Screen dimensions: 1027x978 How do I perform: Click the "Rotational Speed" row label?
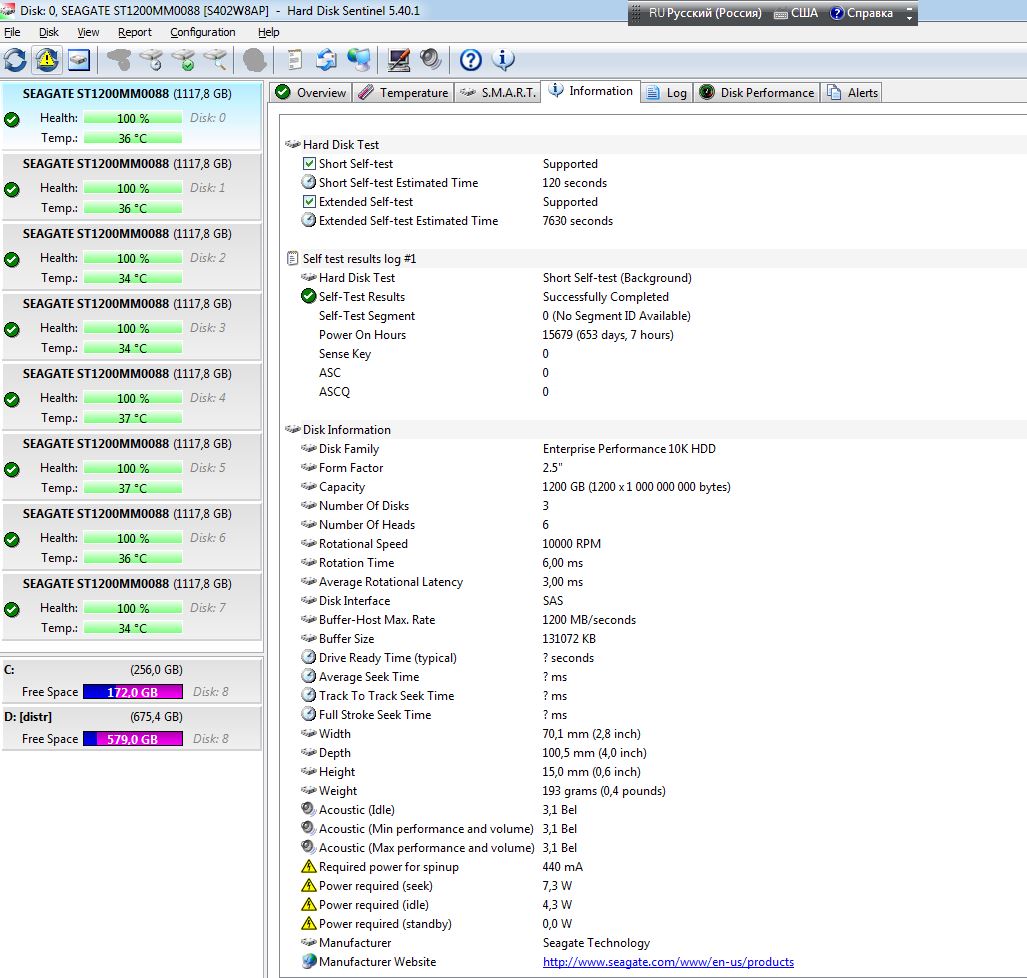(x=363, y=543)
